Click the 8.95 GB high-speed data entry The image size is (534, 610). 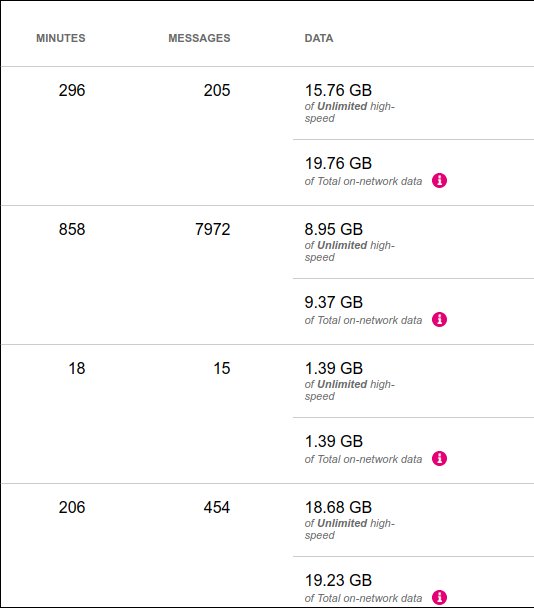tap(334, 229)
